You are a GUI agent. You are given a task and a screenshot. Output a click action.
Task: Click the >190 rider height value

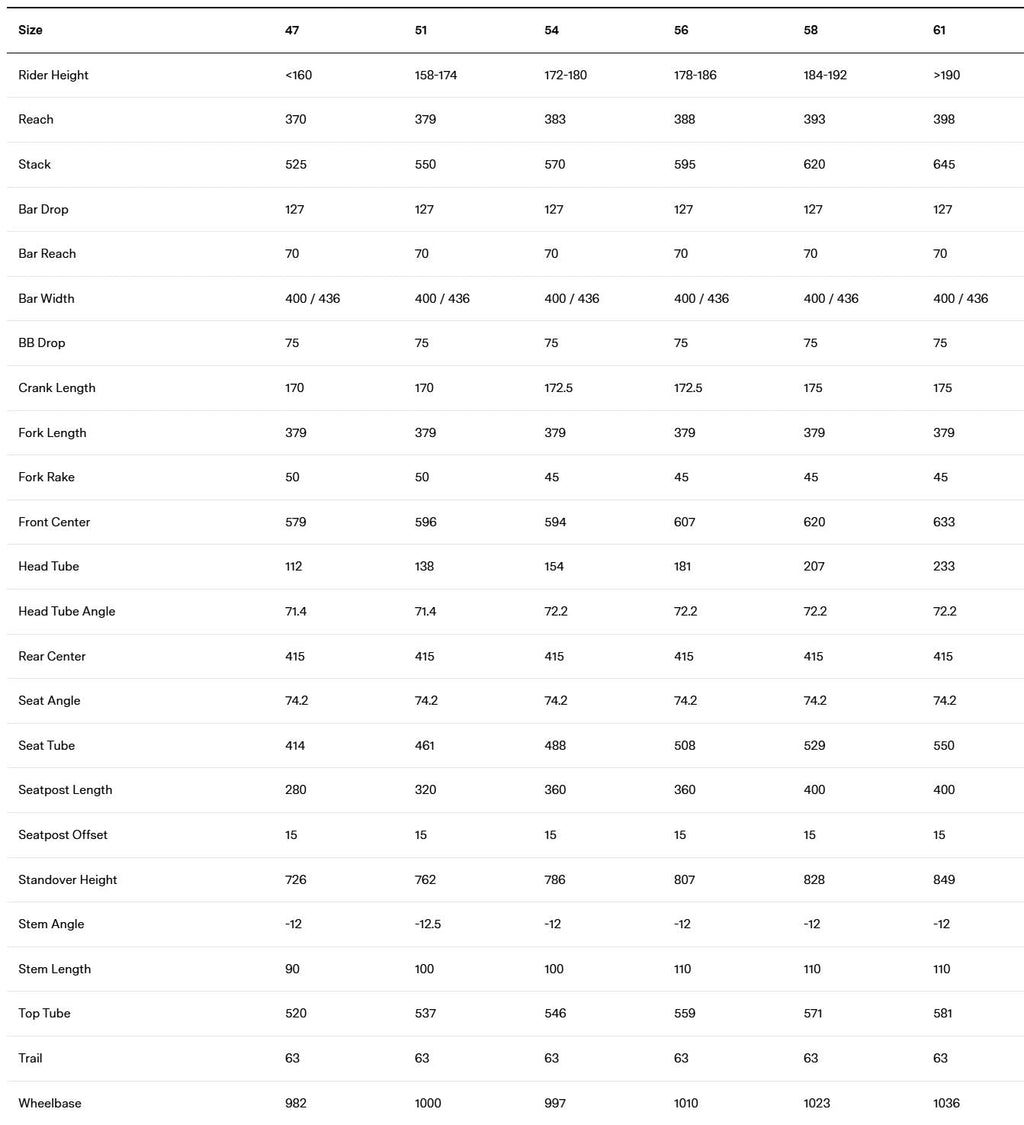pos(946,75)
